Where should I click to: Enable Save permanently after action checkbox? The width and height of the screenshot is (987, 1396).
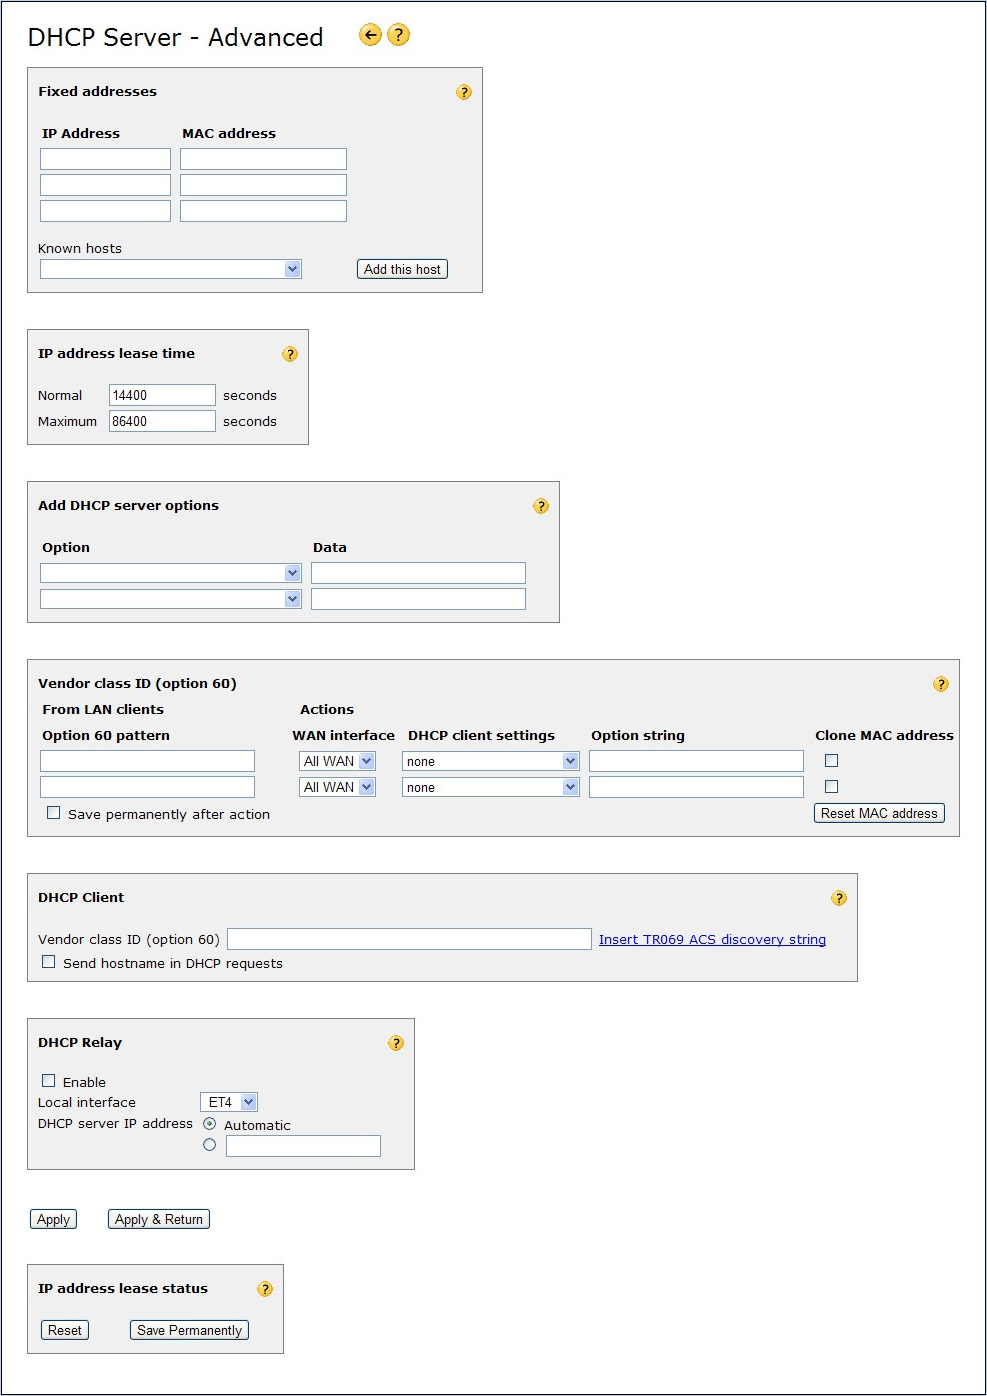click(x=54, y=813)
